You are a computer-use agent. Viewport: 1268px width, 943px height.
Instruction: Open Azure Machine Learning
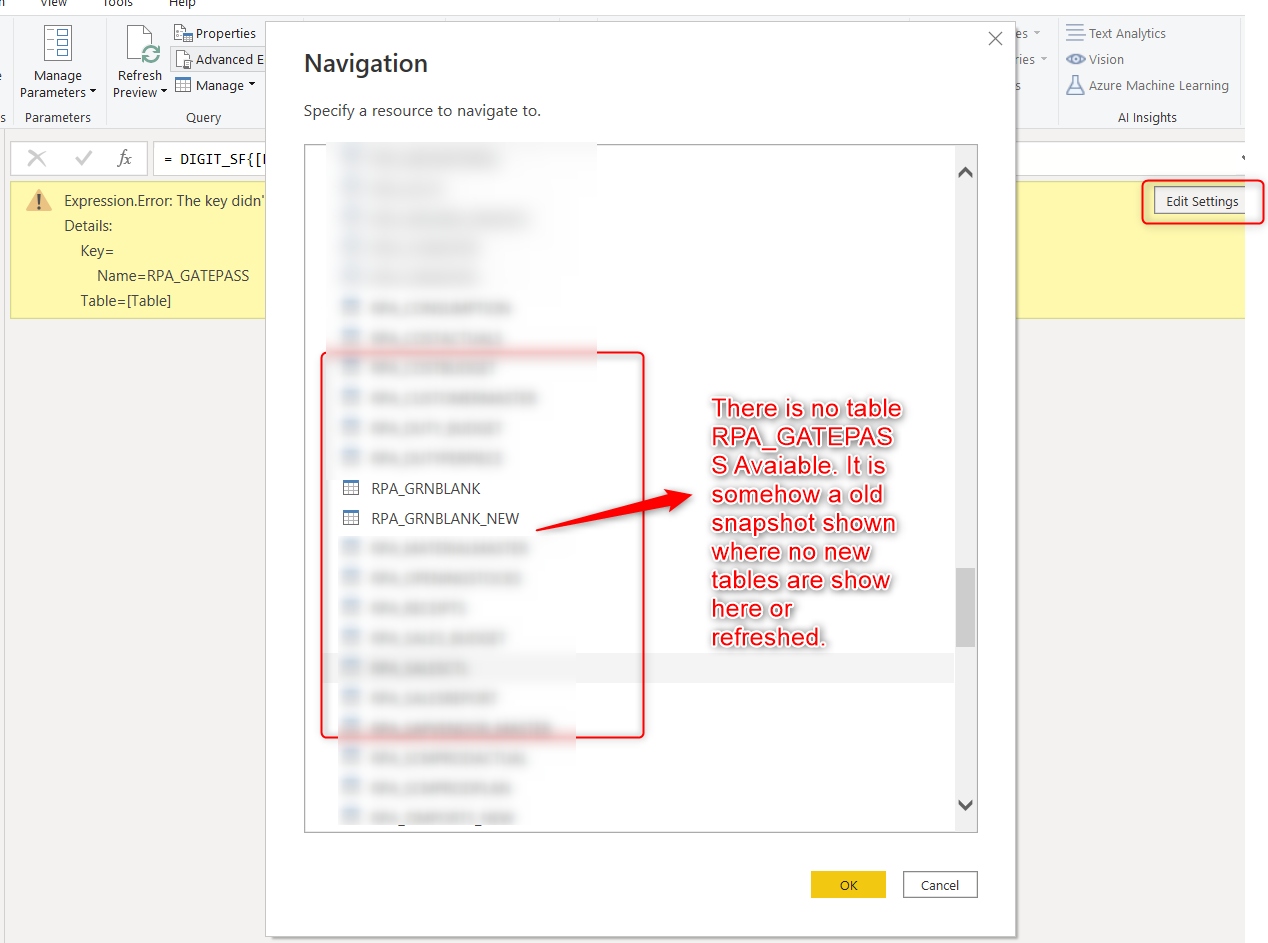click(x=1148, y=85)
